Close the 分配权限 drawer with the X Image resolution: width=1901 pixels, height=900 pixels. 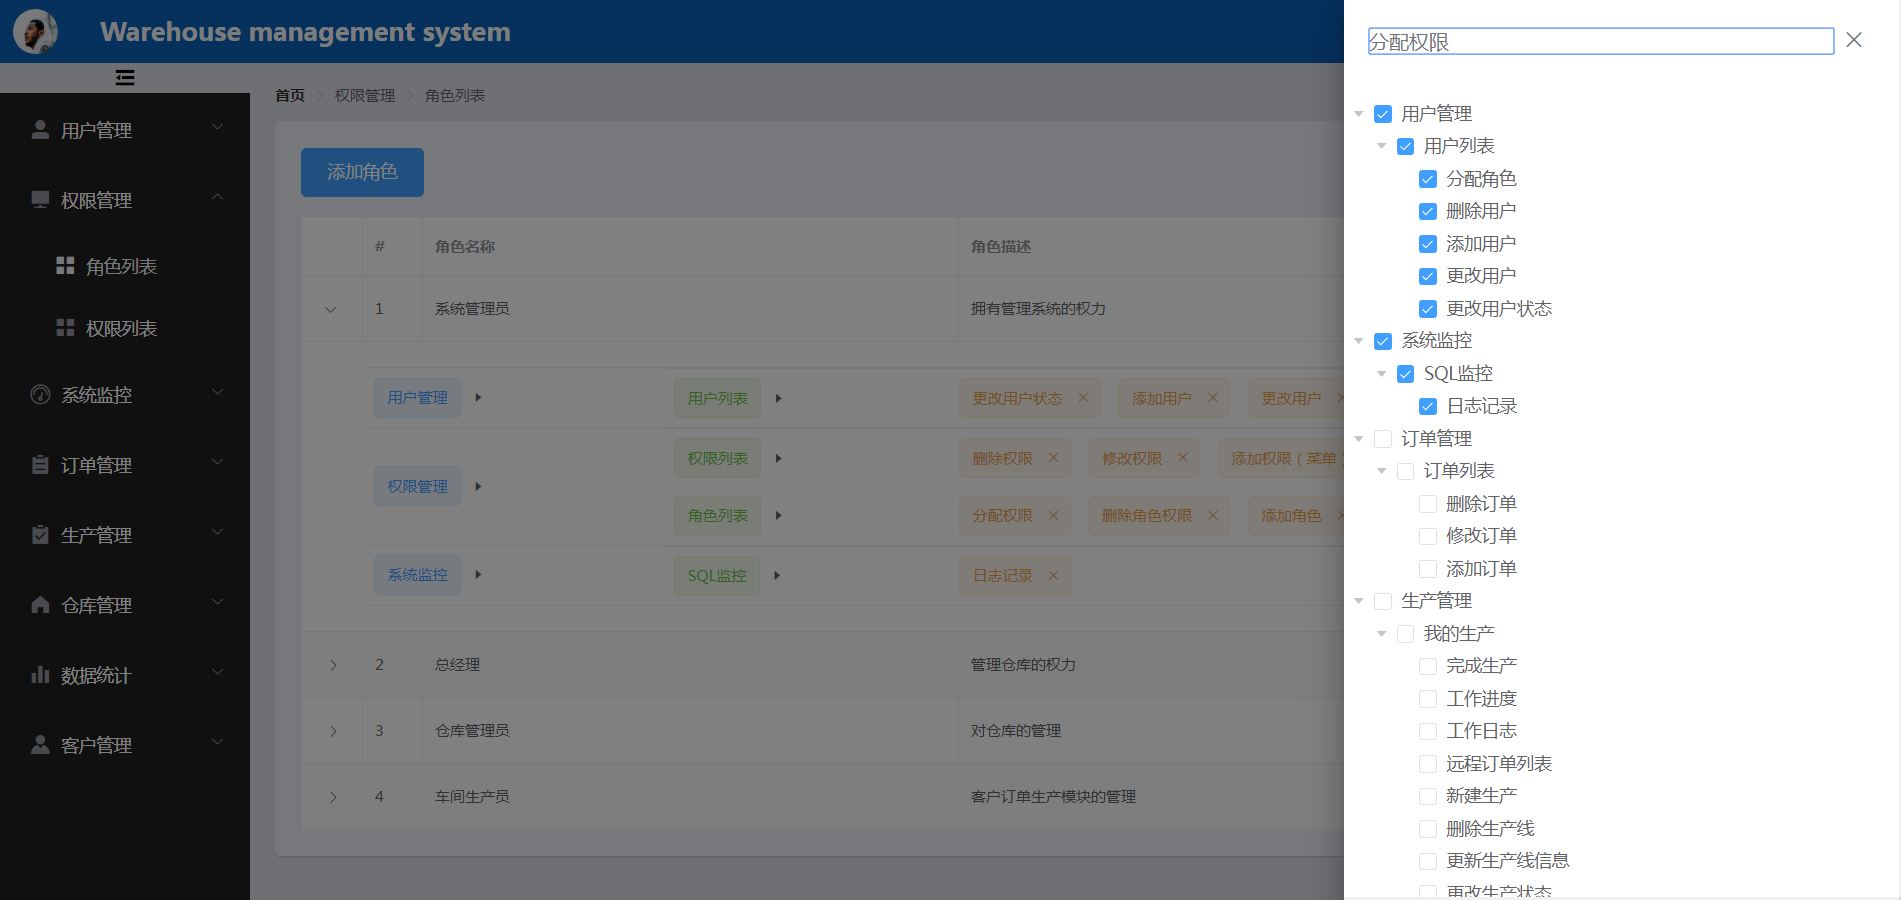click(x=1854, y=40)
